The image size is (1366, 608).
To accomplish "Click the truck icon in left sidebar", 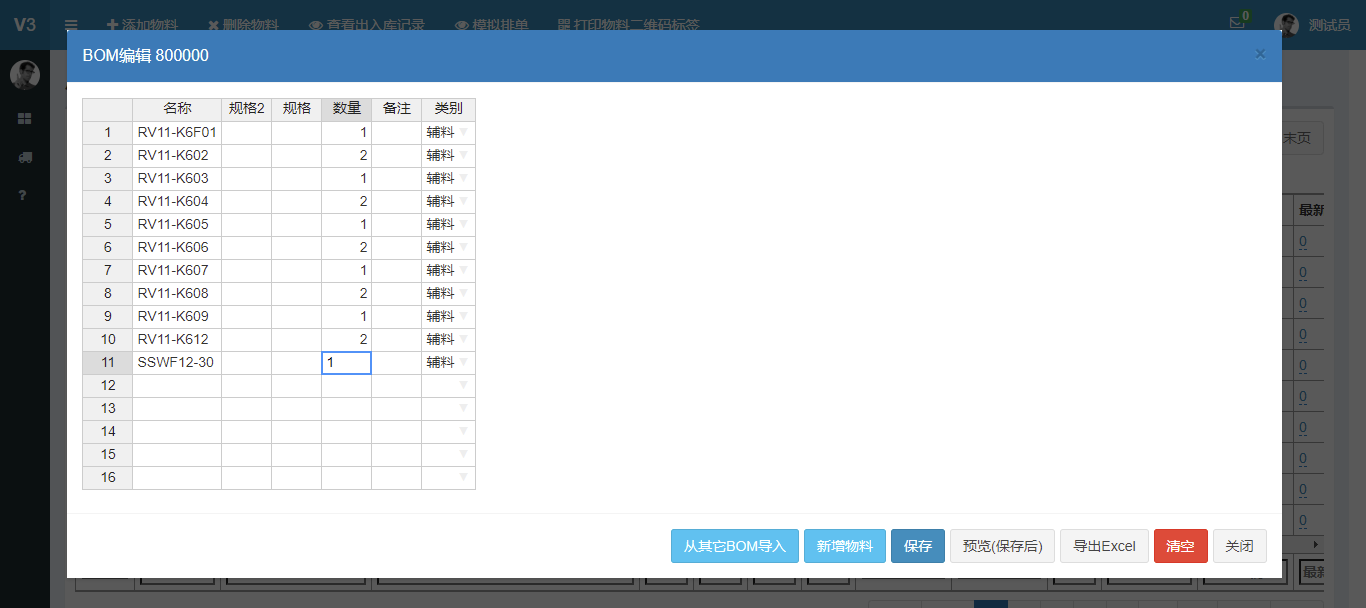I will (24, 157).
